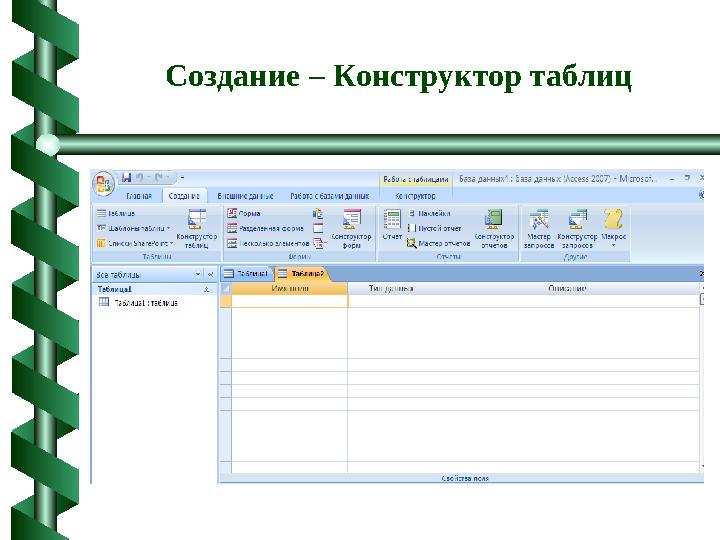The width and height of the screenshot is (720, 540).
Task: Open the Конструктор запросов tool
Action: pos(577,229)
